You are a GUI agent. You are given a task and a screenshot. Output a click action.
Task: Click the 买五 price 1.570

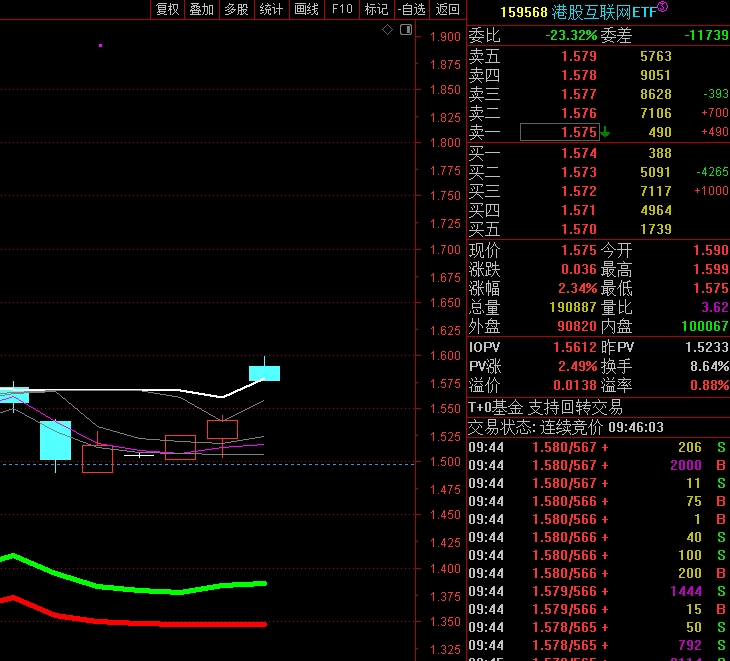click(x=579, y=229)
